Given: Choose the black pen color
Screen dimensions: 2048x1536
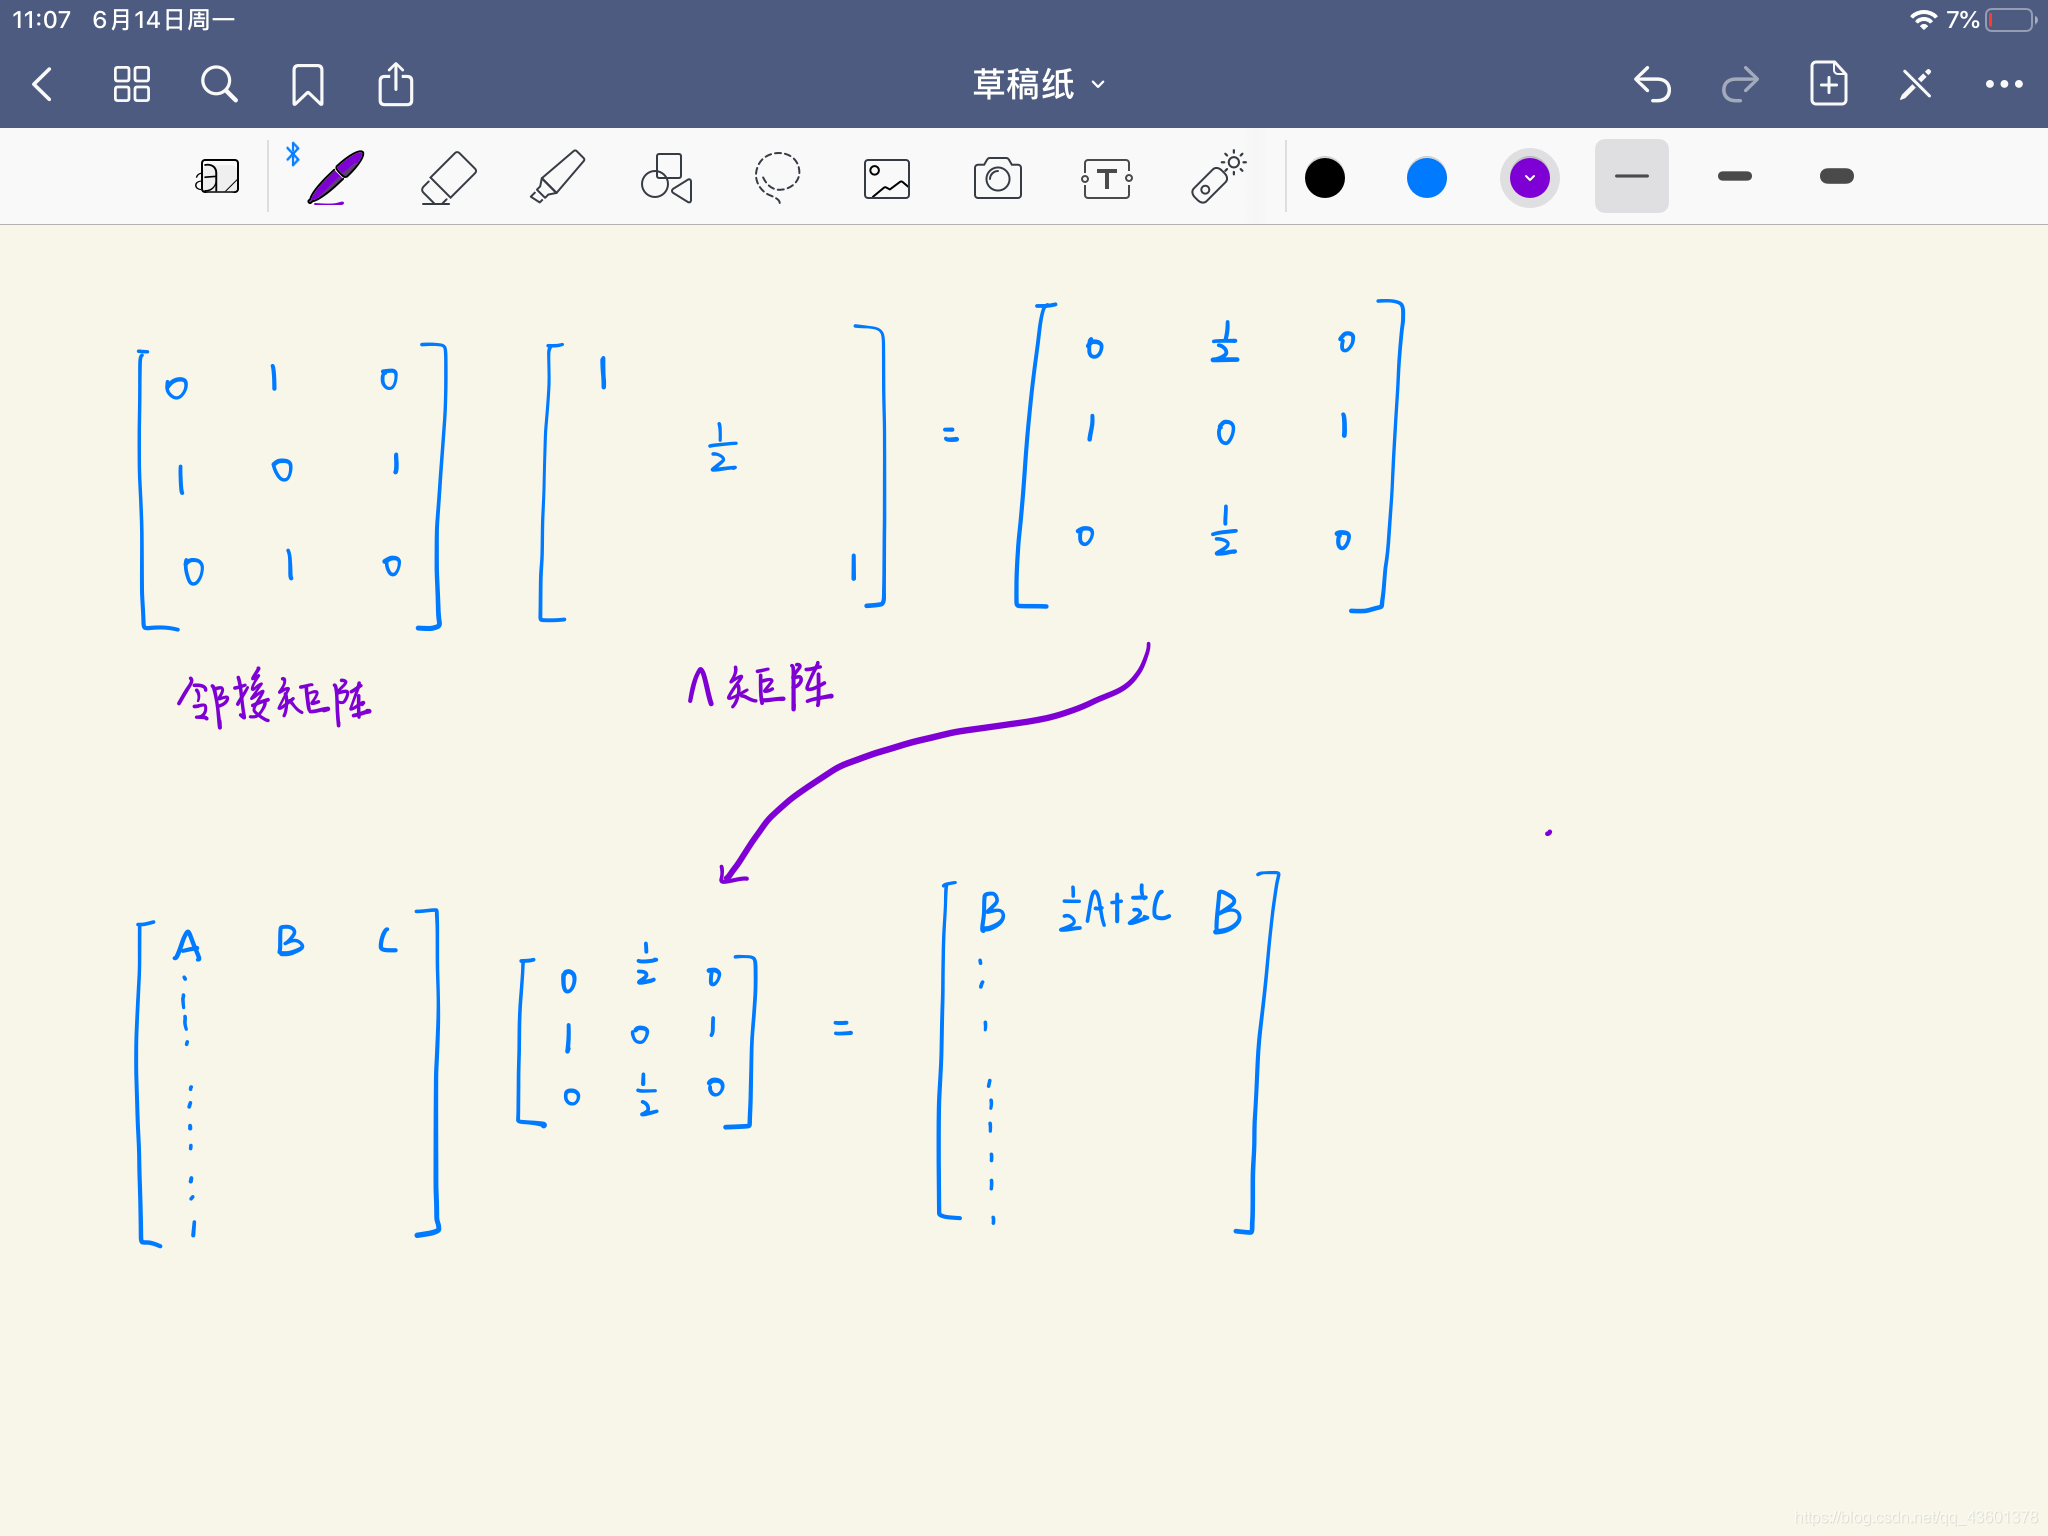Looking at the screenshot, I should [1325, 178].
